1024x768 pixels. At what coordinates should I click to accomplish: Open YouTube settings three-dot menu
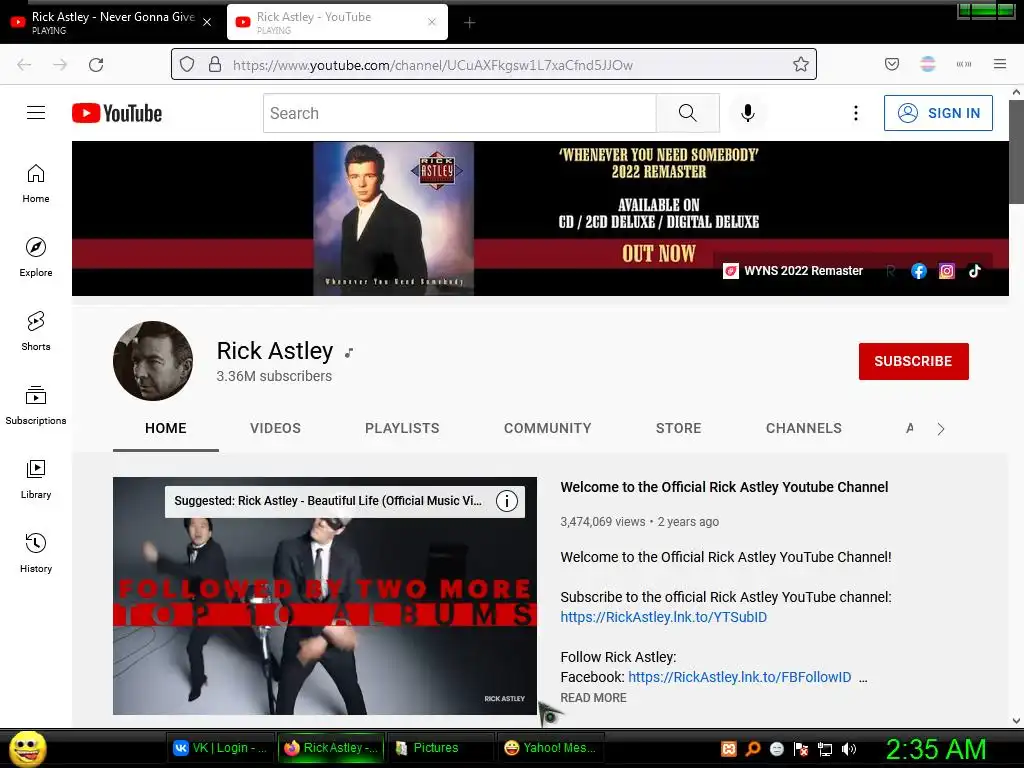point(856,113)
